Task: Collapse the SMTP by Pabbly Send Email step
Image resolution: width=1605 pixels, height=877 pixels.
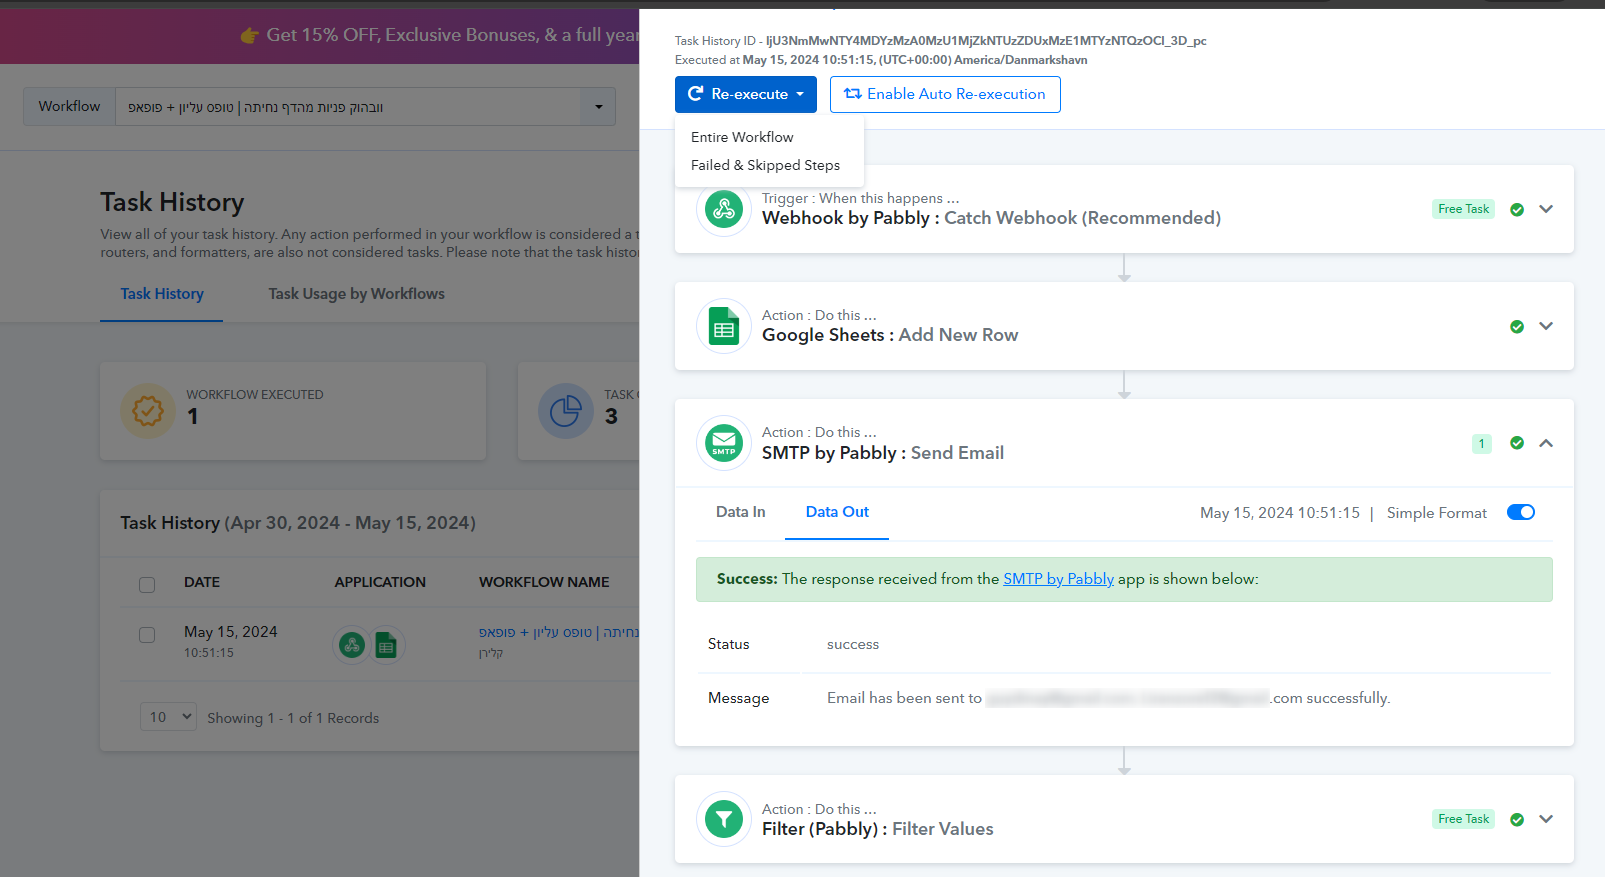Action: pos(1546,443)
